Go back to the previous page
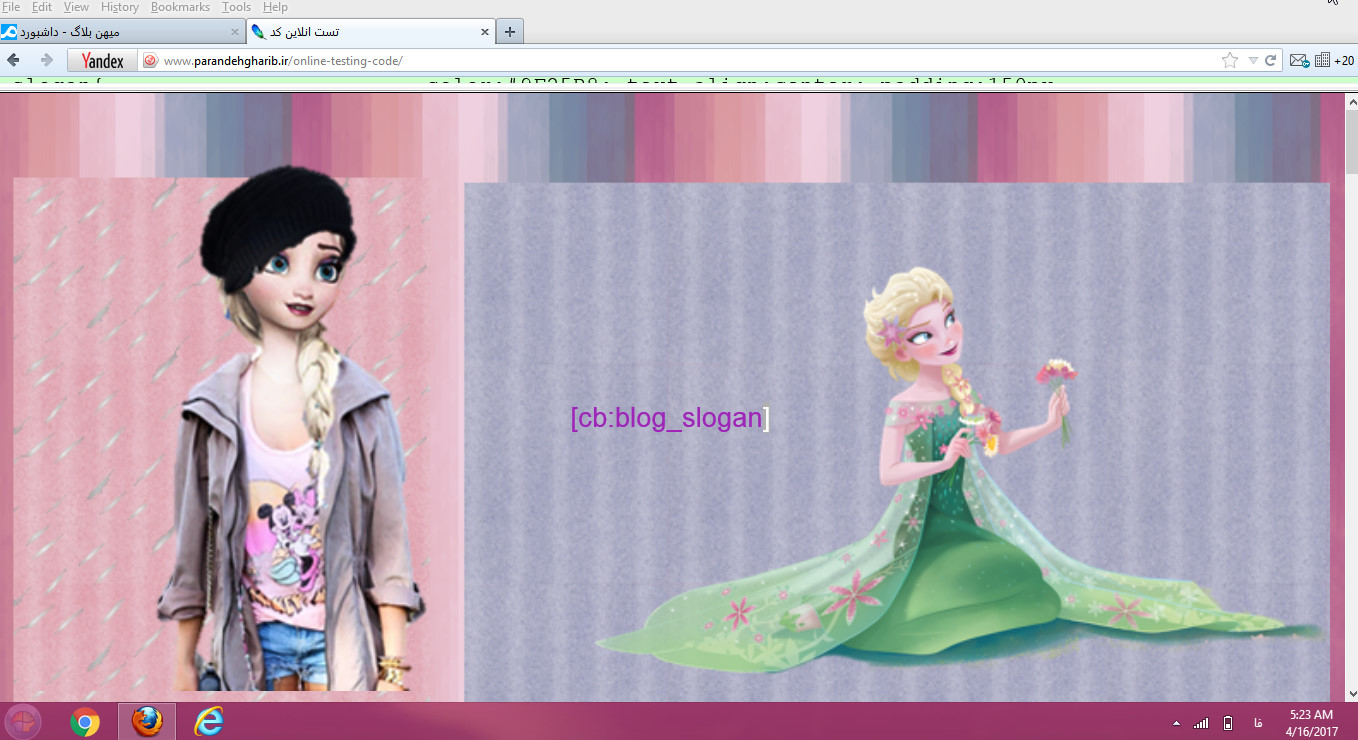The image size is (1358, 740). (x=14, y=60)
